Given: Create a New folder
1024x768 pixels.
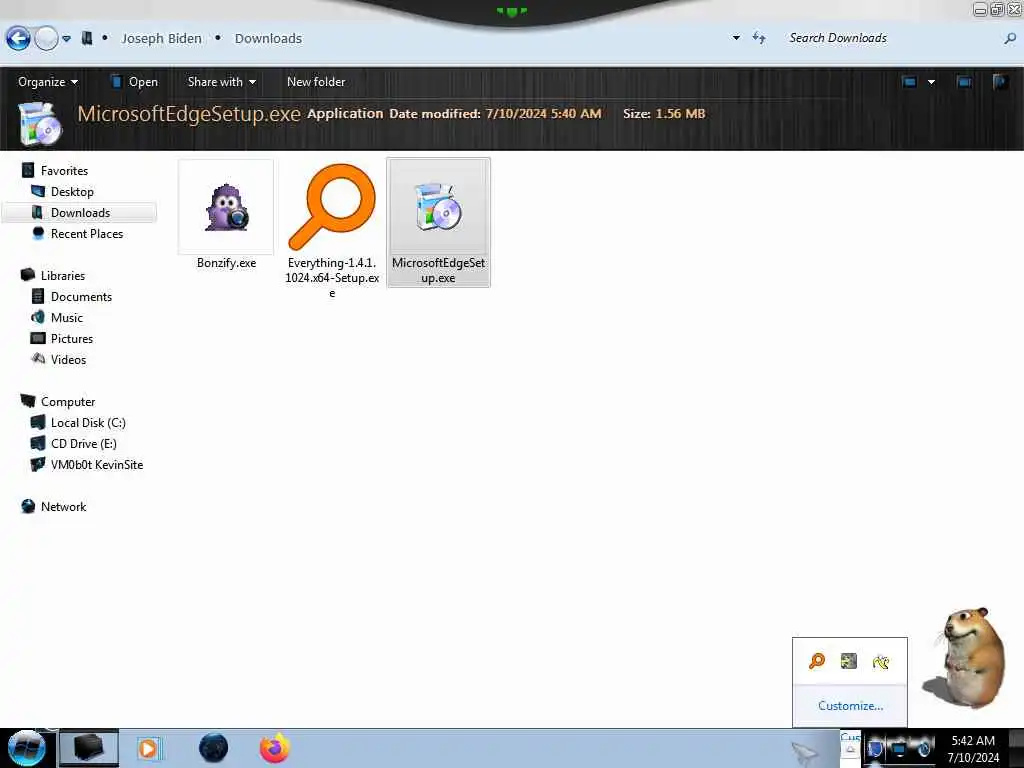Looking at the screenshot, I should (x=316, y=82).
